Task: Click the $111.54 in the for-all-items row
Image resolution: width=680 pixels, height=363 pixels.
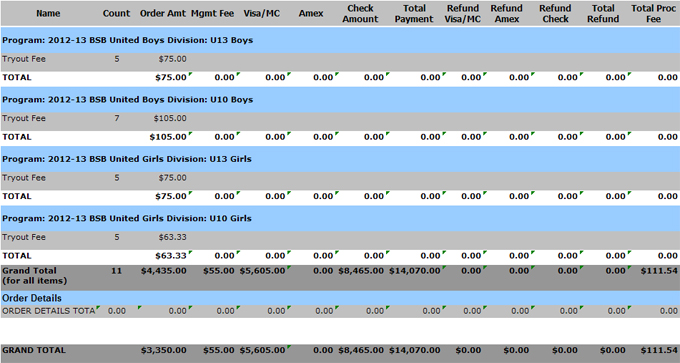Action: coord(659,271)
